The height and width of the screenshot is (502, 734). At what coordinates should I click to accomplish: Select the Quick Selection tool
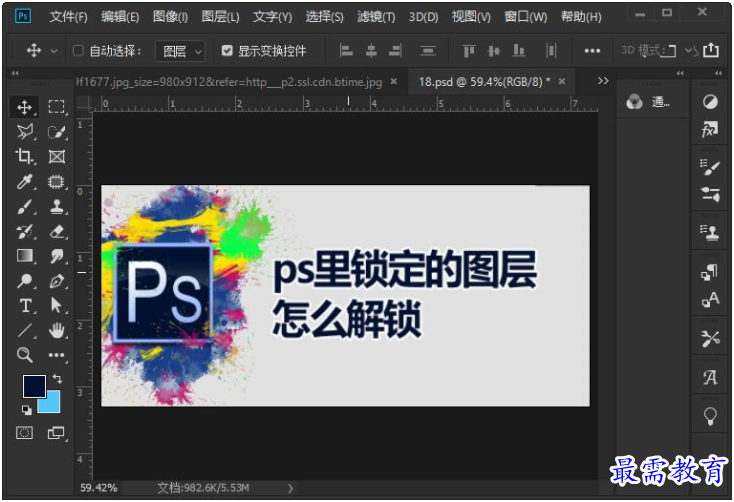[57, 132]
